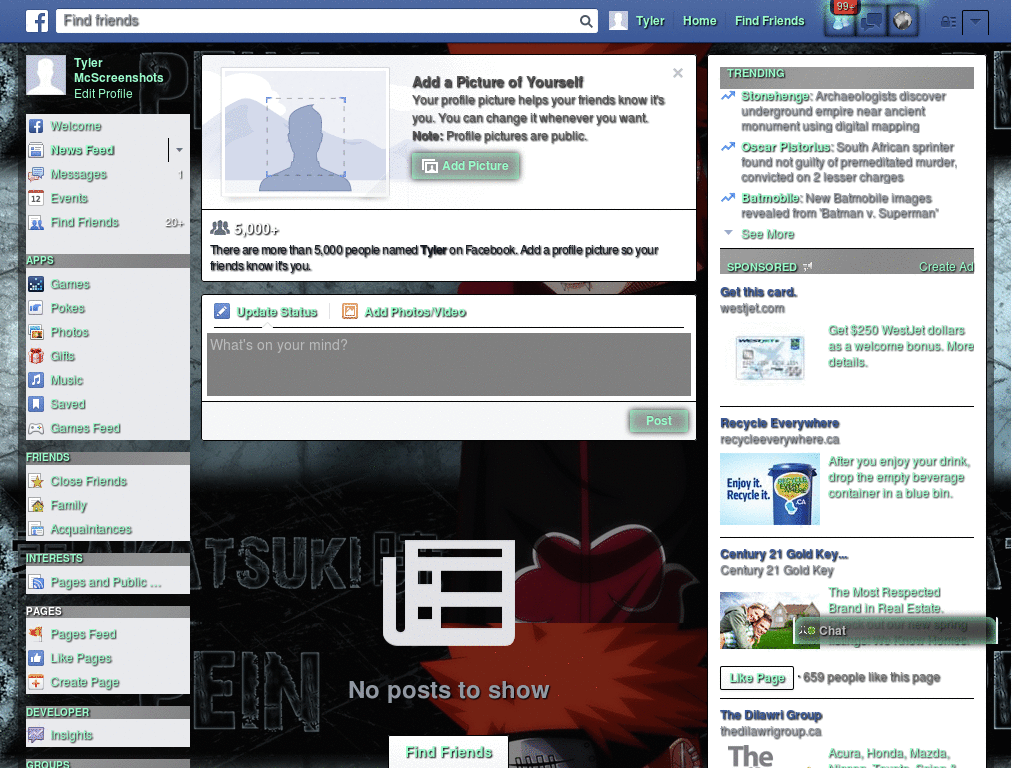
Task: Open the Messages sidebar icon
Action: [x=36, y=174]
